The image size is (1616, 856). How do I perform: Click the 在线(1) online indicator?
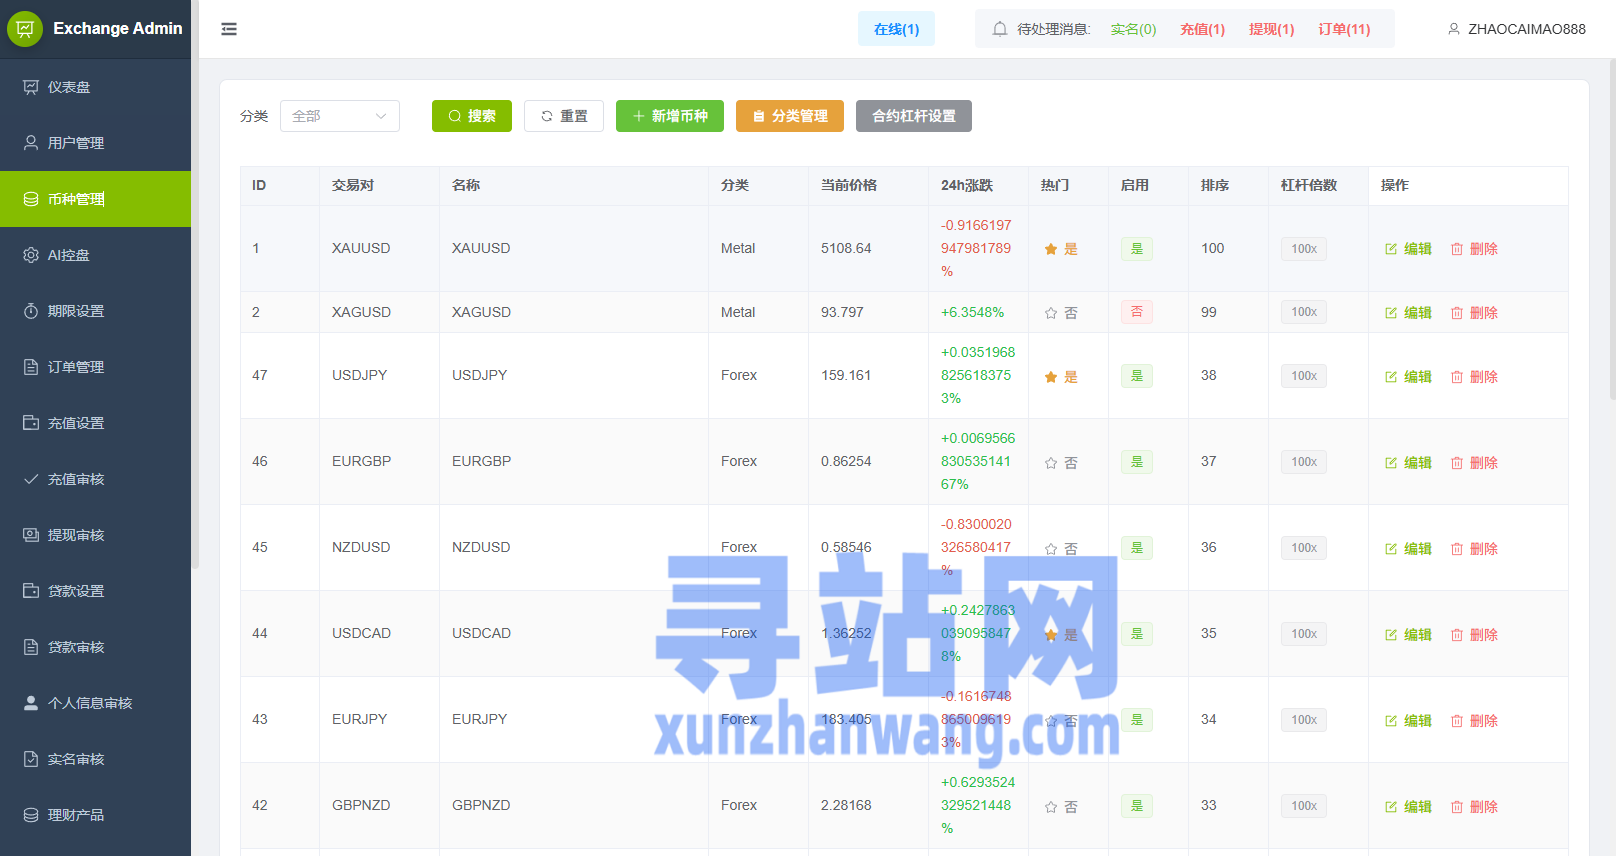(896, 29)
